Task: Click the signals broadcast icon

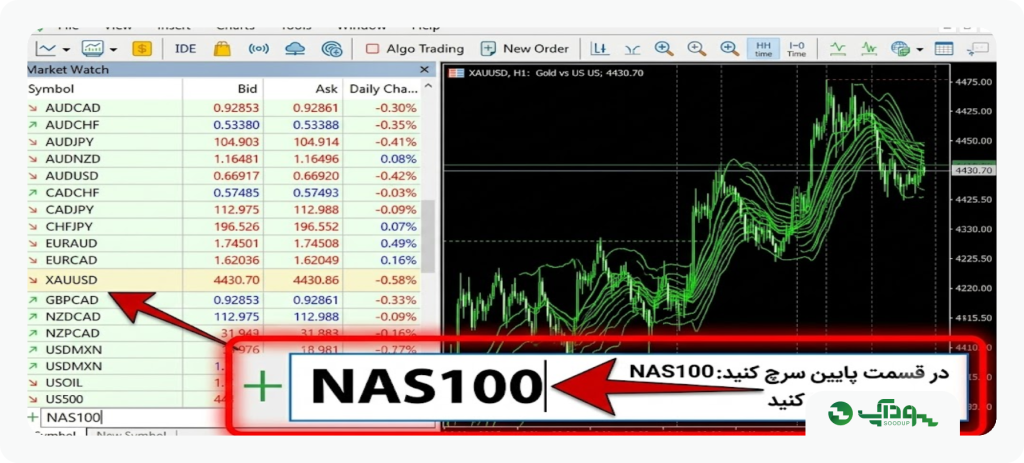Action: (259, 48)
